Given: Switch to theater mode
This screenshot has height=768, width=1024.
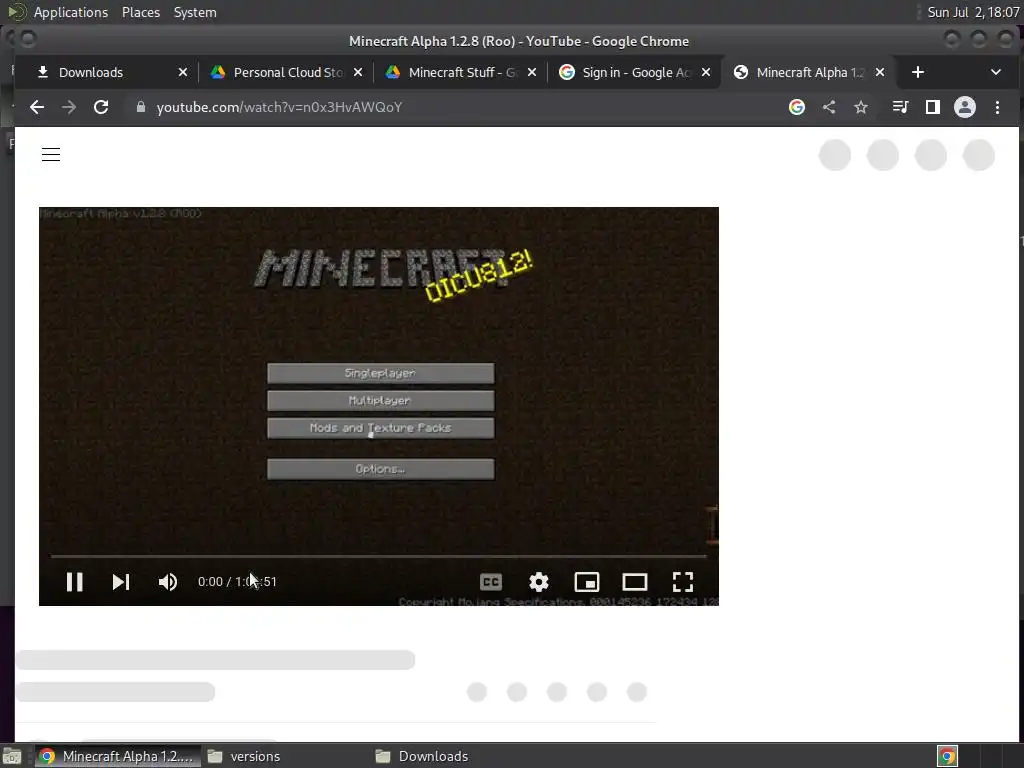Looking at the screenshot, I should click(635, 582).
